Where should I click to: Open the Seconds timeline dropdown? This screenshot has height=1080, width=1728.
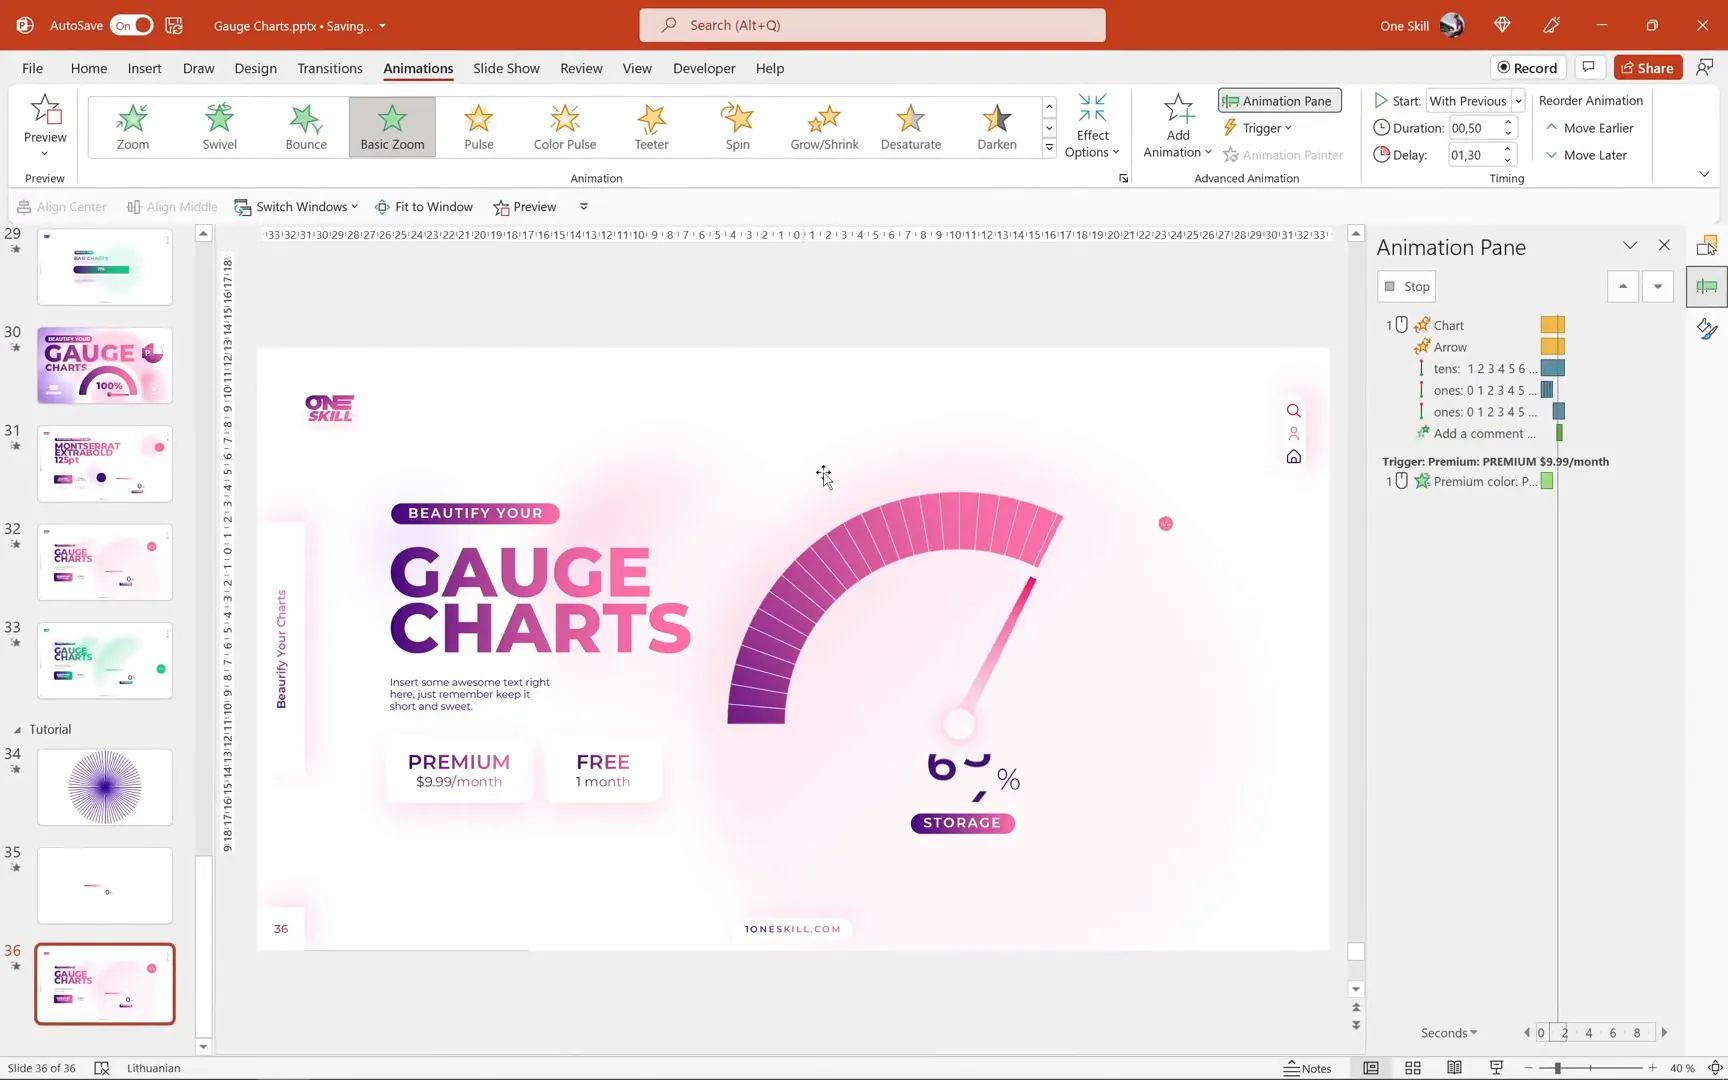pos(1448,1032)
